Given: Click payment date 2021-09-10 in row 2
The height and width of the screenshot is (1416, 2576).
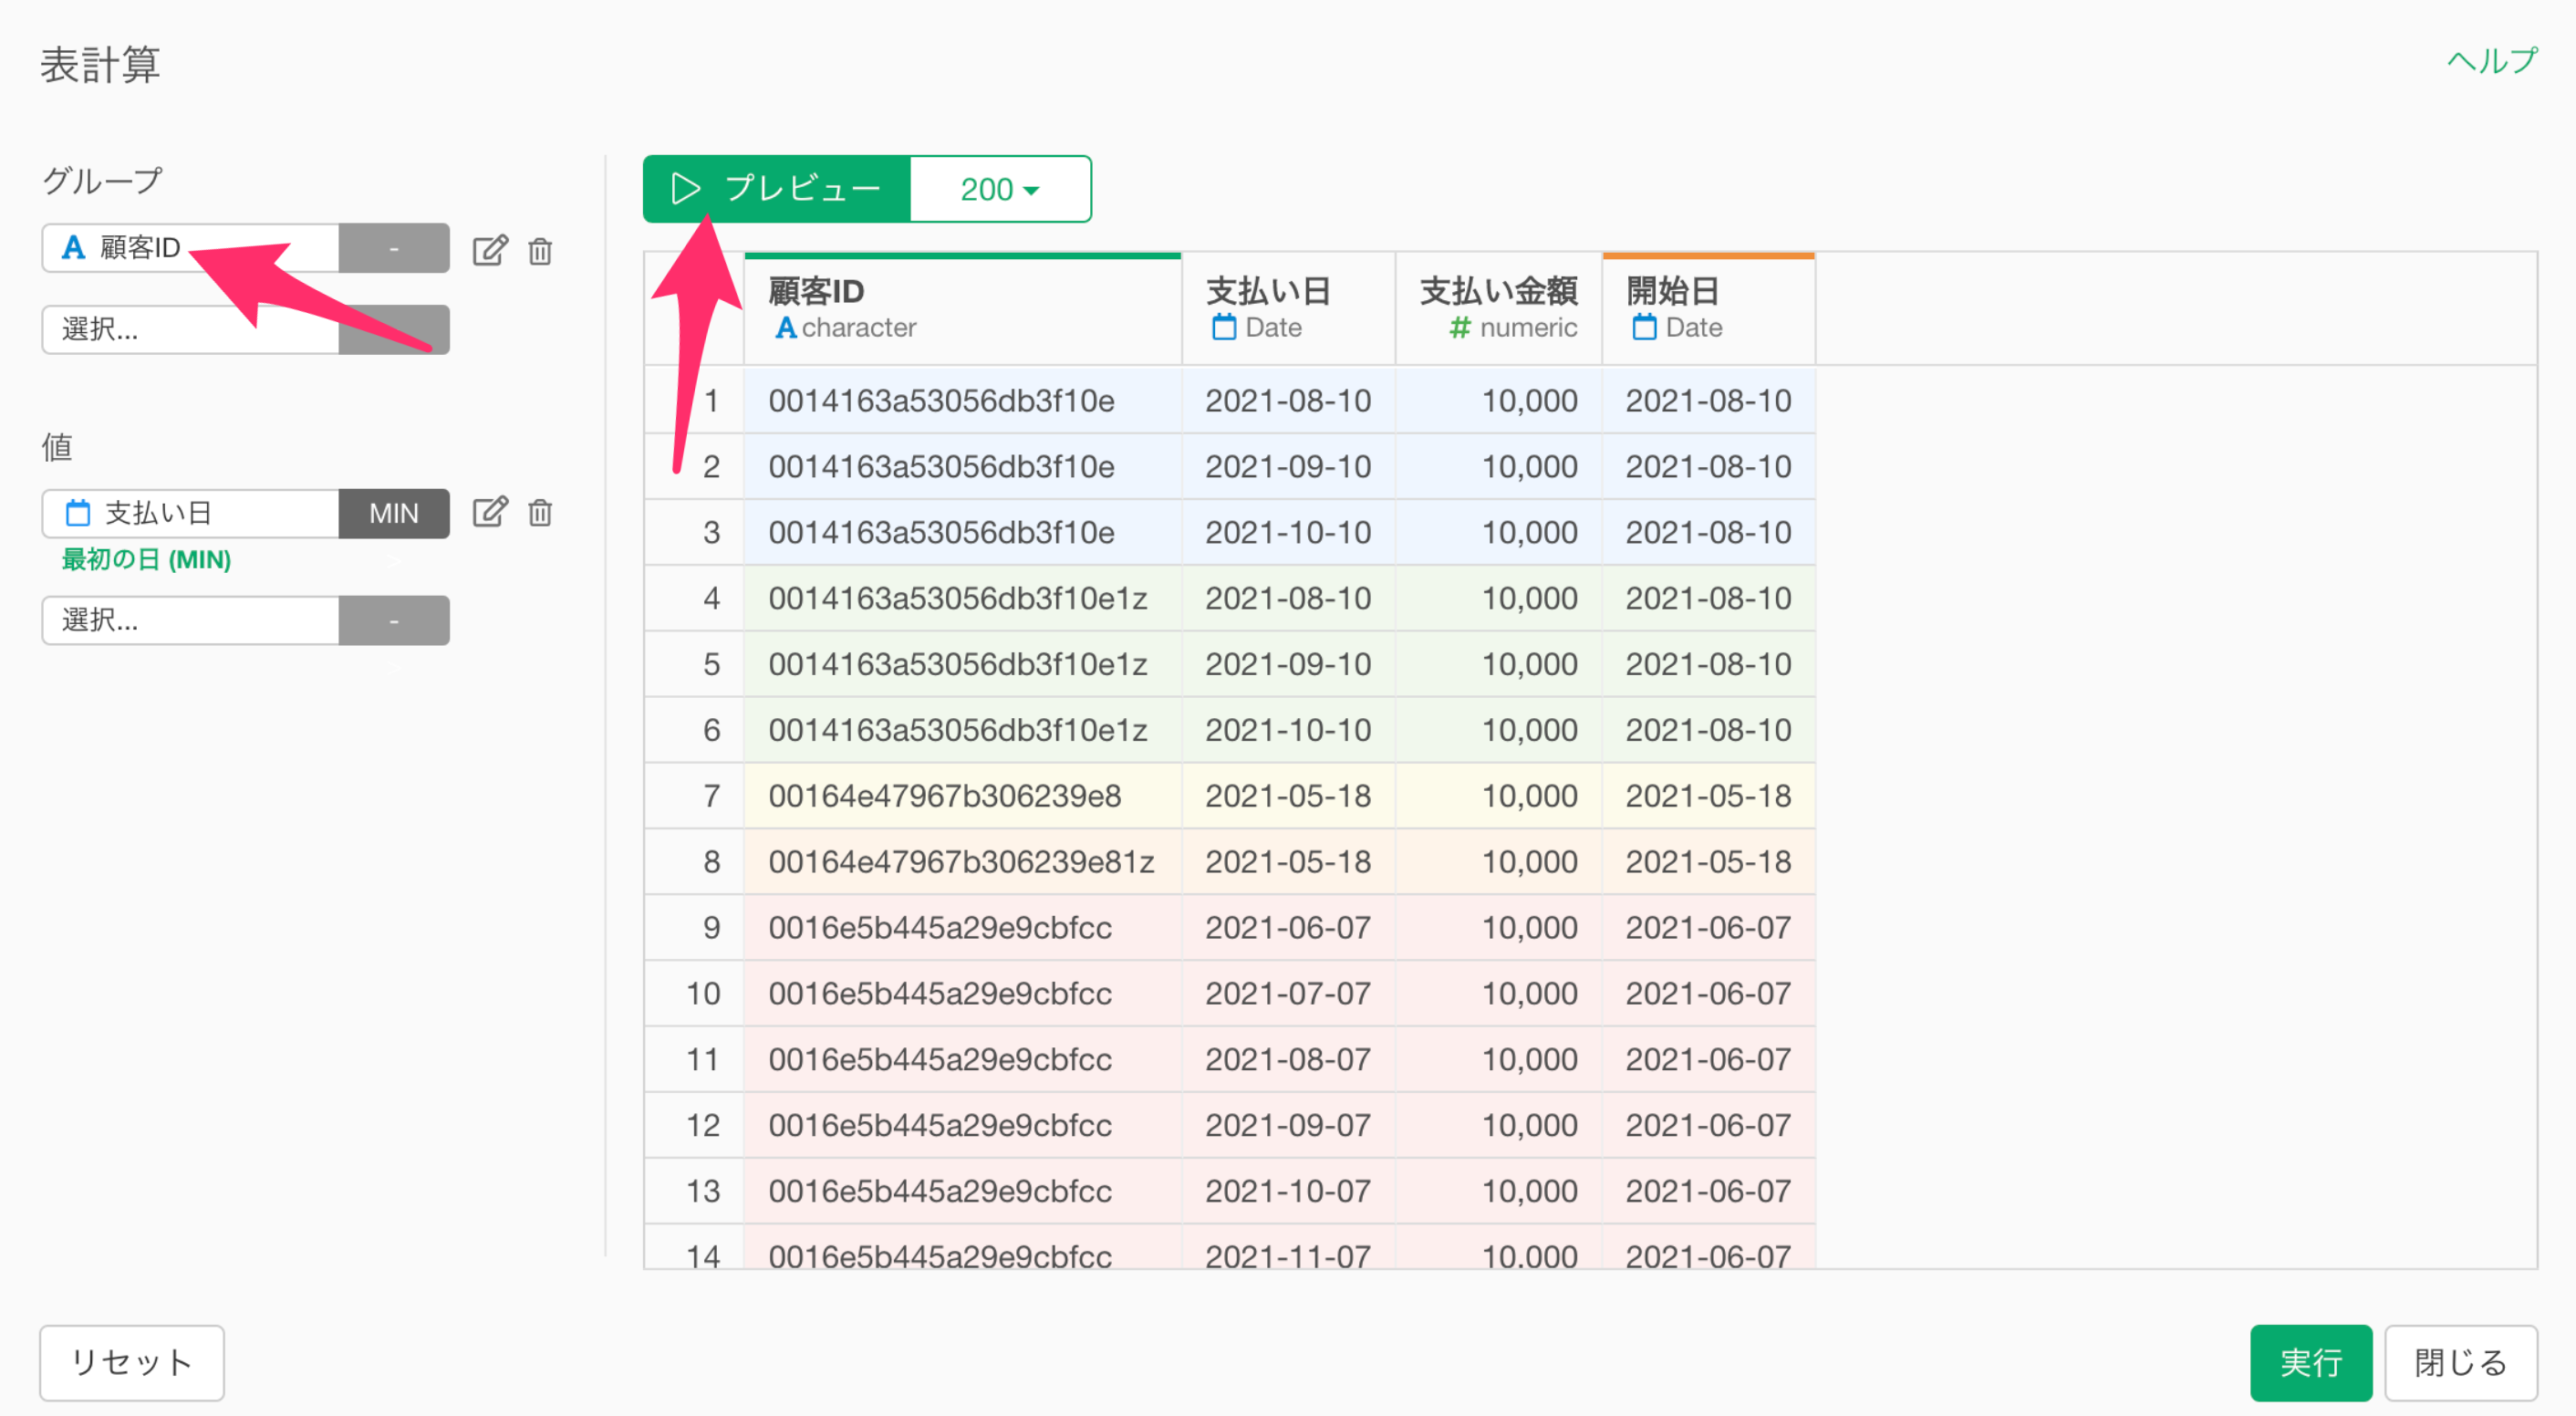Looking at the screenshot, I should 1288,467.
